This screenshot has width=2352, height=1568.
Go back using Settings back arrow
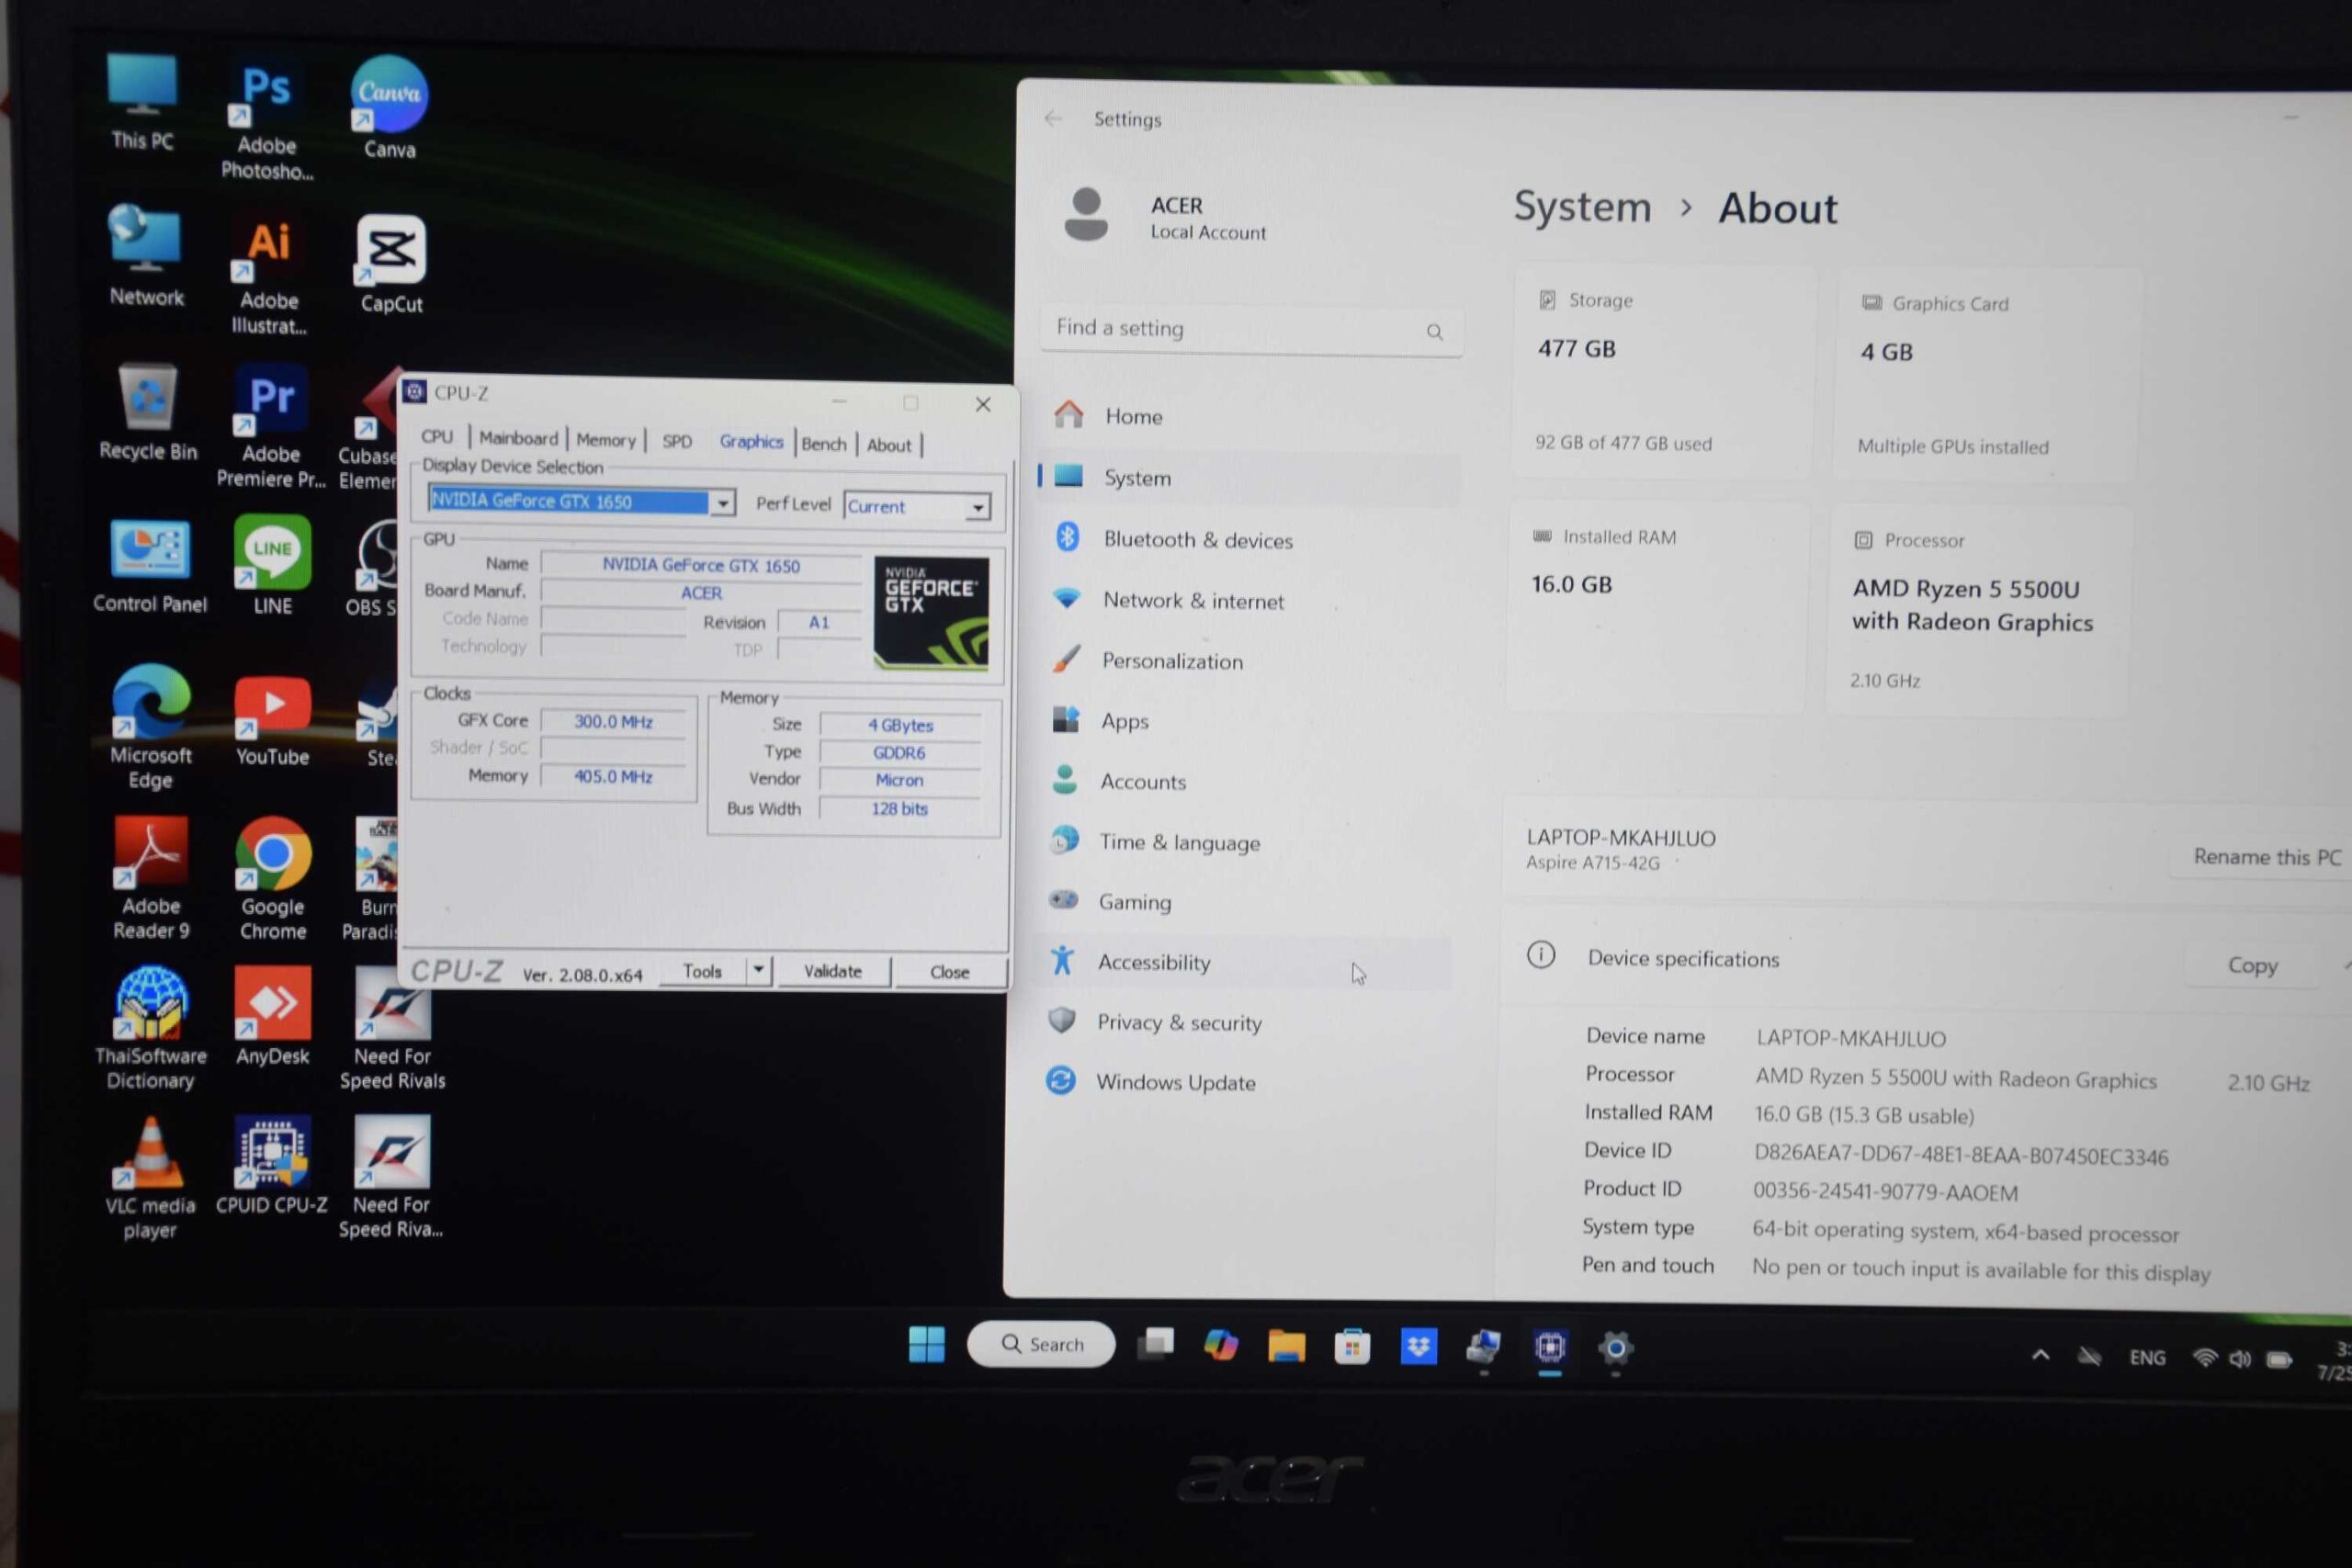1052,118
